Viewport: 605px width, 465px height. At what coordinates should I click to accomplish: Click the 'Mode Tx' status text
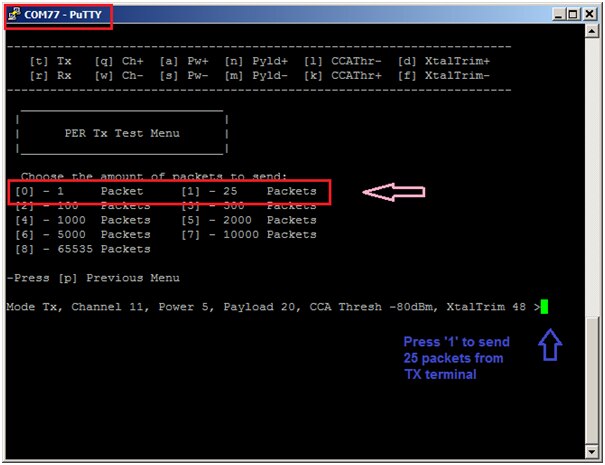34,307
